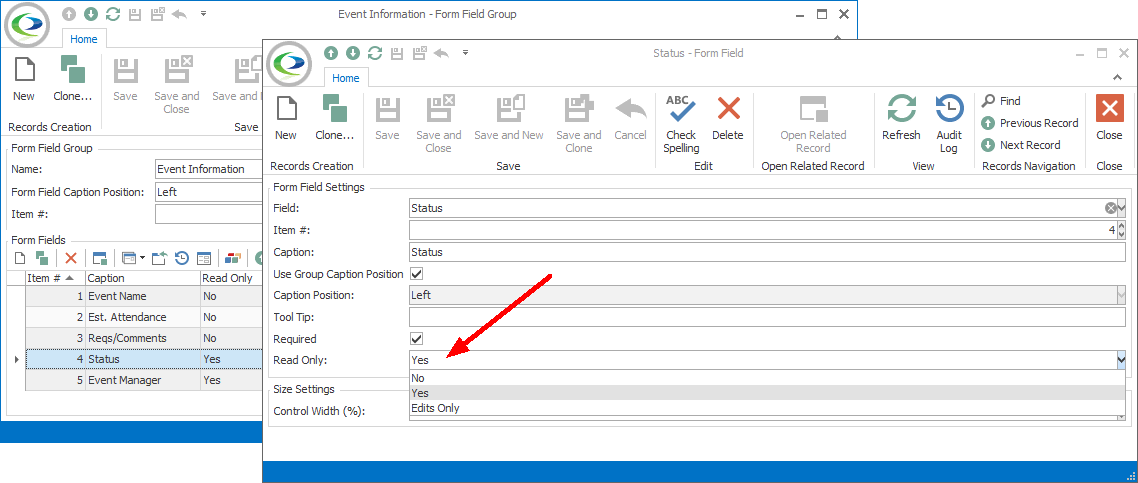1138x483 pixels.
Task: Select the Status row in Form Fields grid
Action: [142, 359]
